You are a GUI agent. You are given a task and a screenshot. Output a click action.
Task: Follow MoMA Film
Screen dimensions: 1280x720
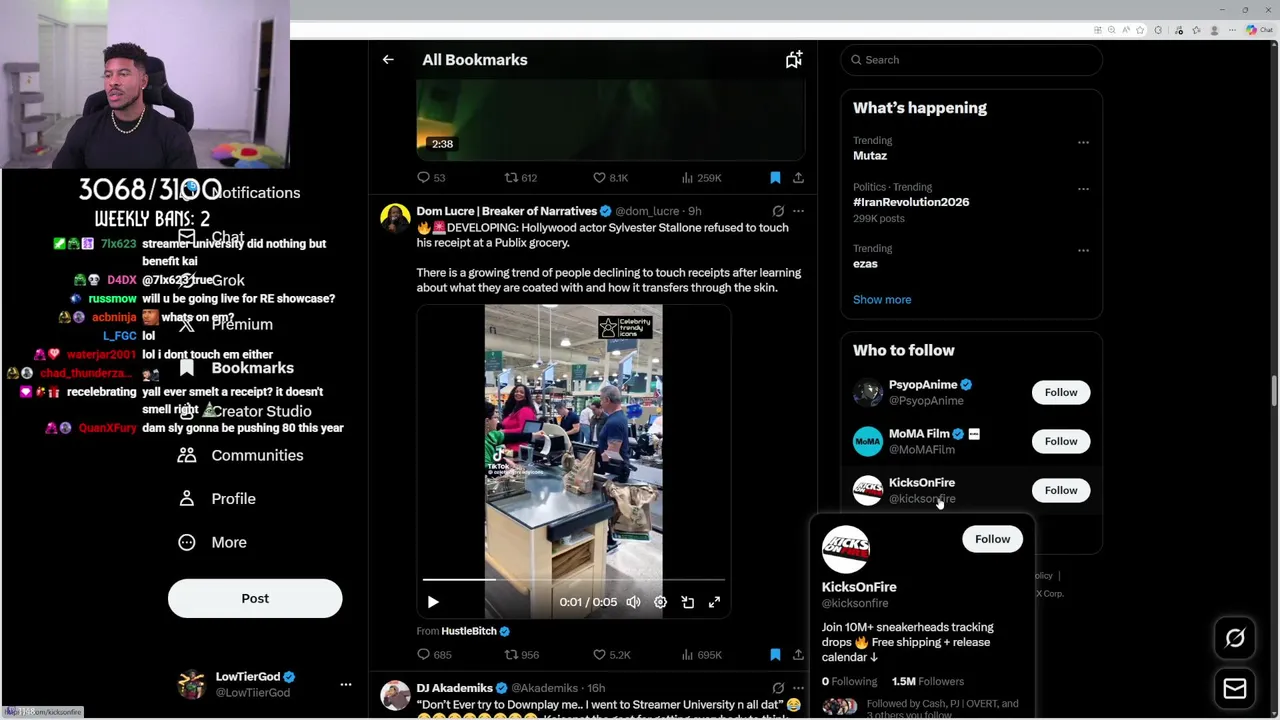point(1061,441)
